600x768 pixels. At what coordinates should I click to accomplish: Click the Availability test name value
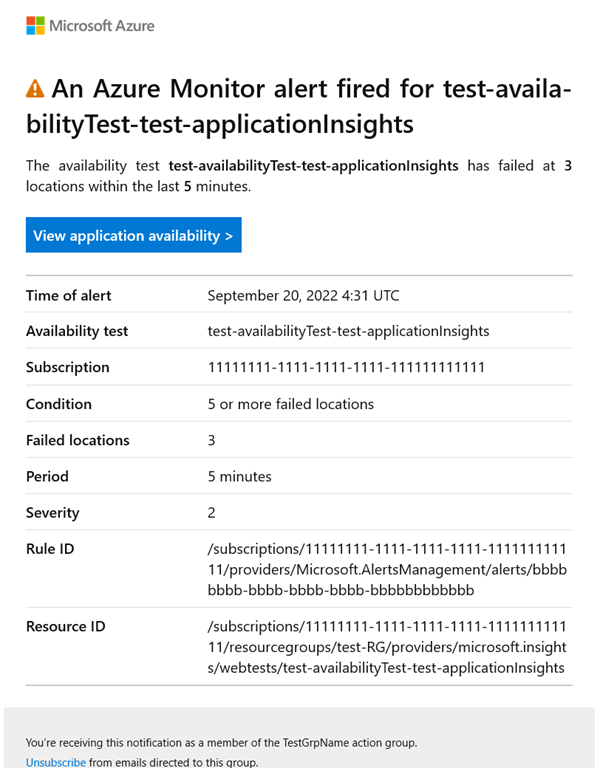pos(348,331)
